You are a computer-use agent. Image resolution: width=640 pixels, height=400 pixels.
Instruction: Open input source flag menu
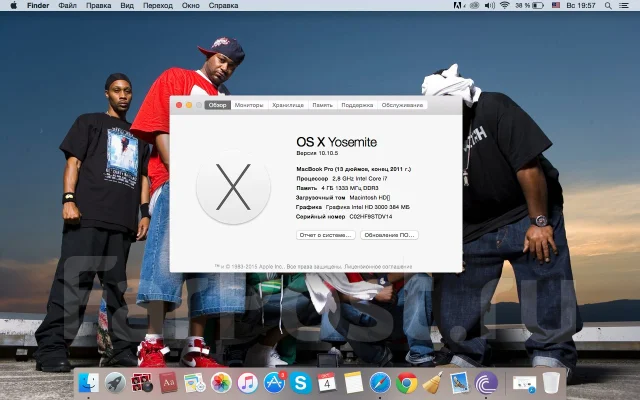[x=556, y=5]
